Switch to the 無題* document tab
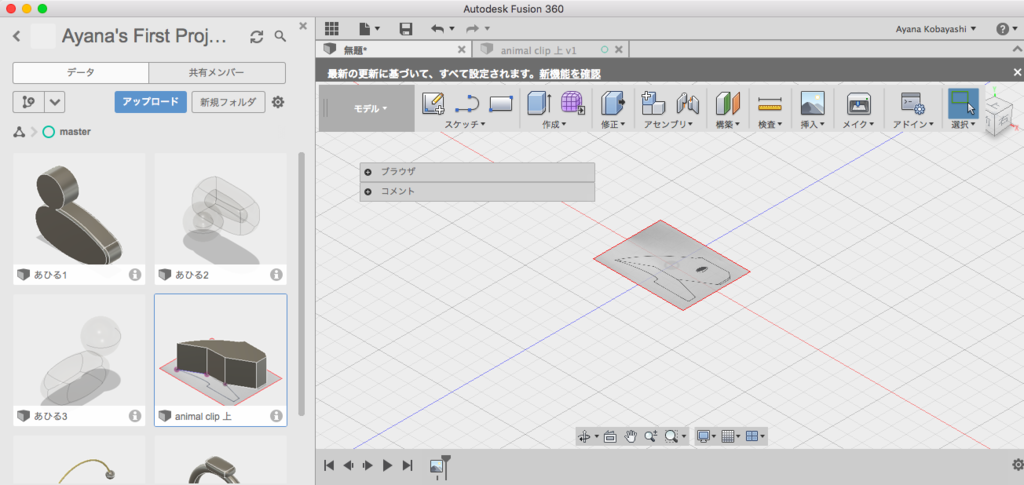1024x485 pixels. point(392,50)
